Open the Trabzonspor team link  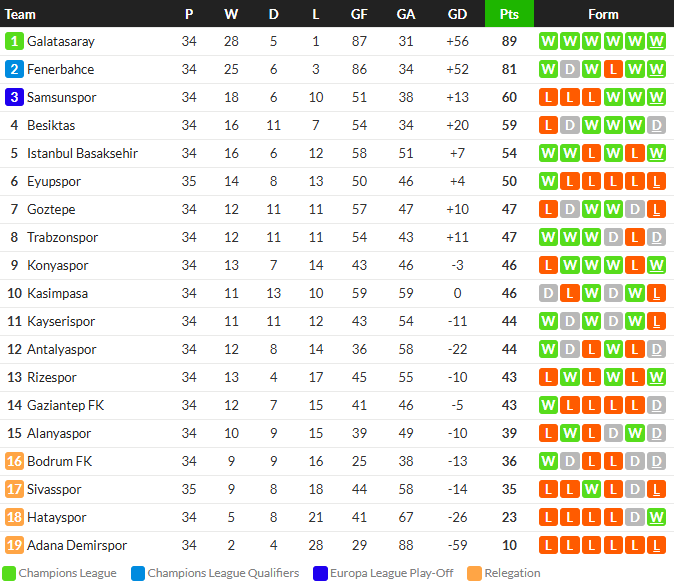coord(62,237)
